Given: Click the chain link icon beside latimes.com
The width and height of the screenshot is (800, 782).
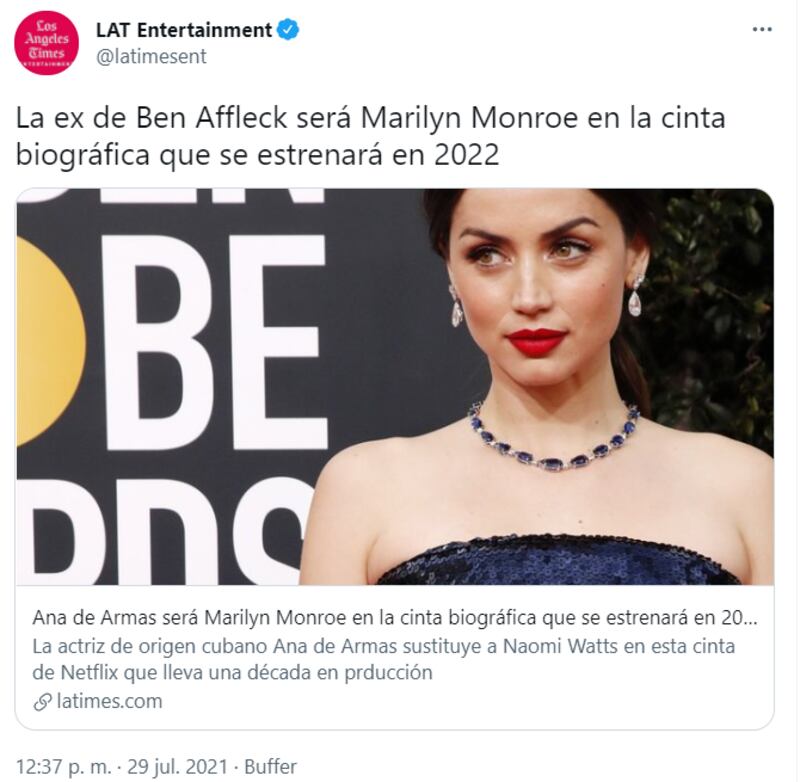Looking at the screenshot, I should [42, 702].
